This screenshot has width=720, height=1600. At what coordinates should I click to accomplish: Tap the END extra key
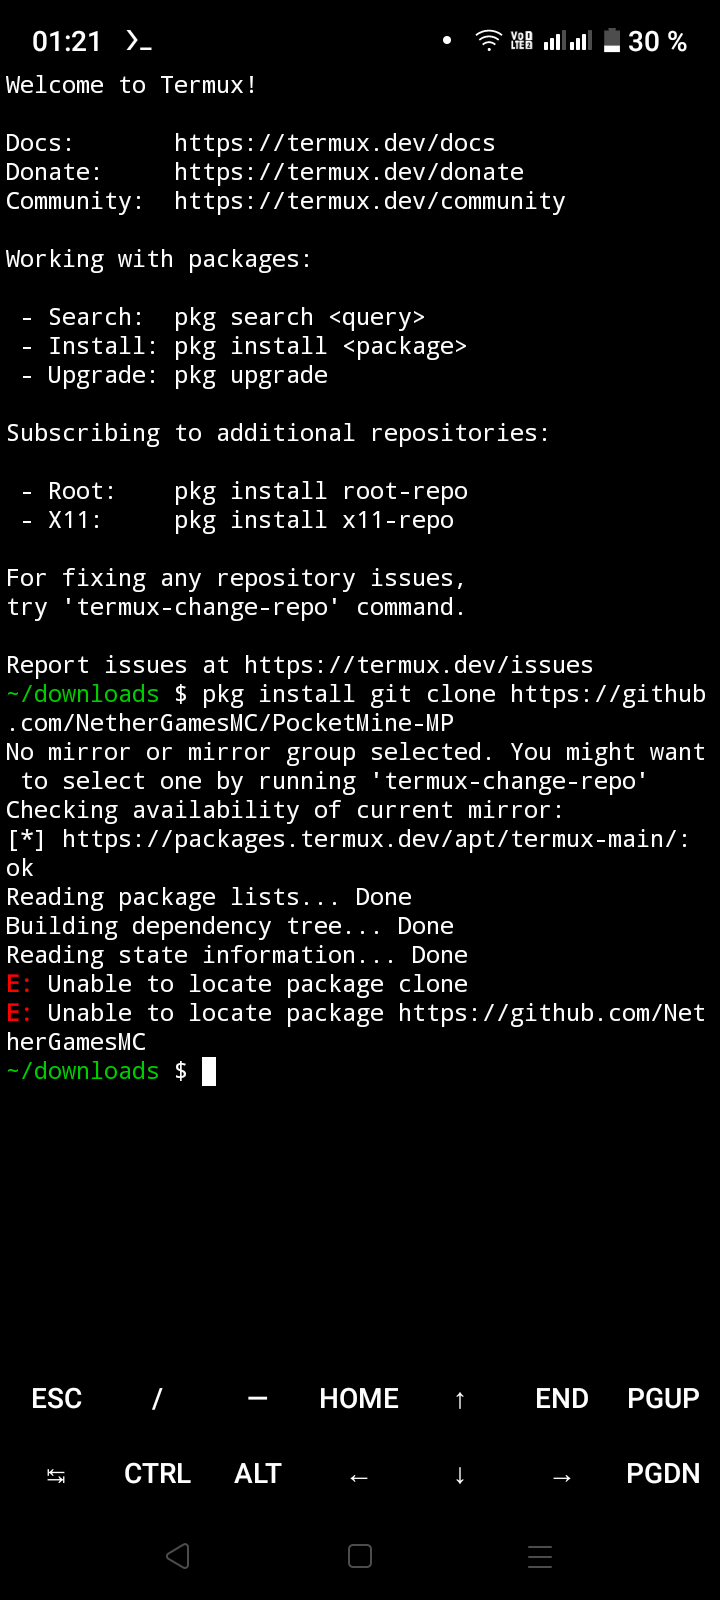pos(561,1398)
